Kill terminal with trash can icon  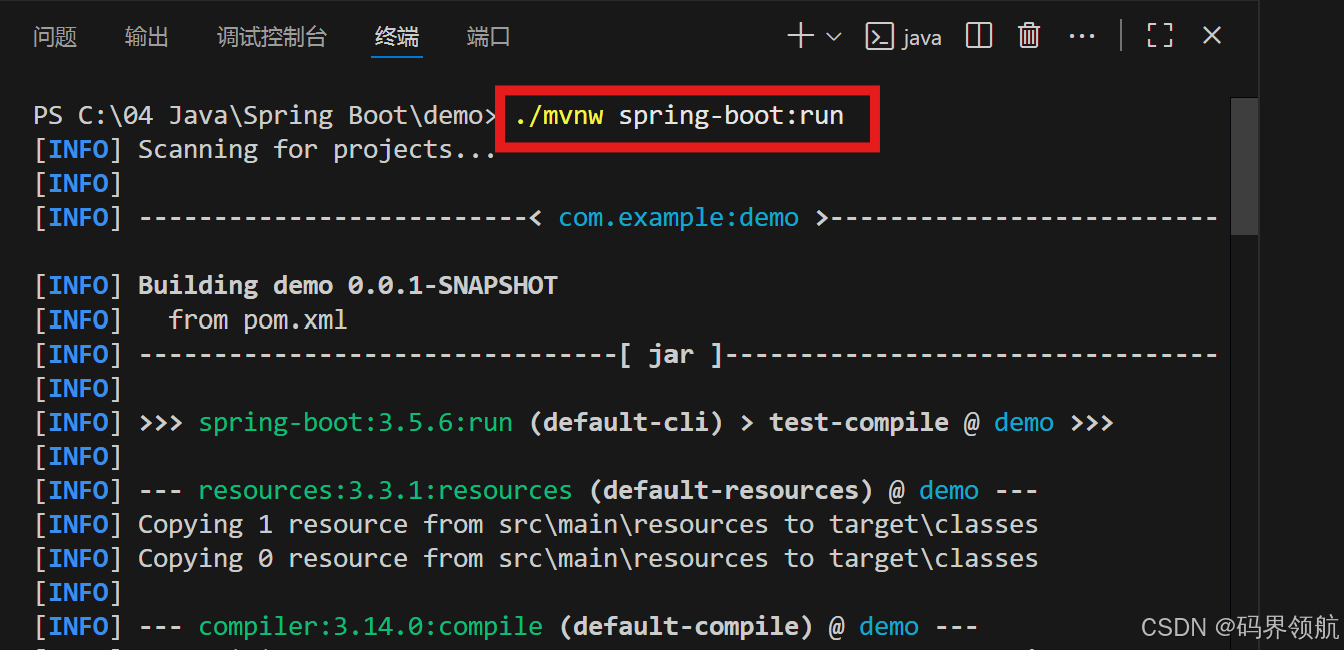click(1029, 37)
